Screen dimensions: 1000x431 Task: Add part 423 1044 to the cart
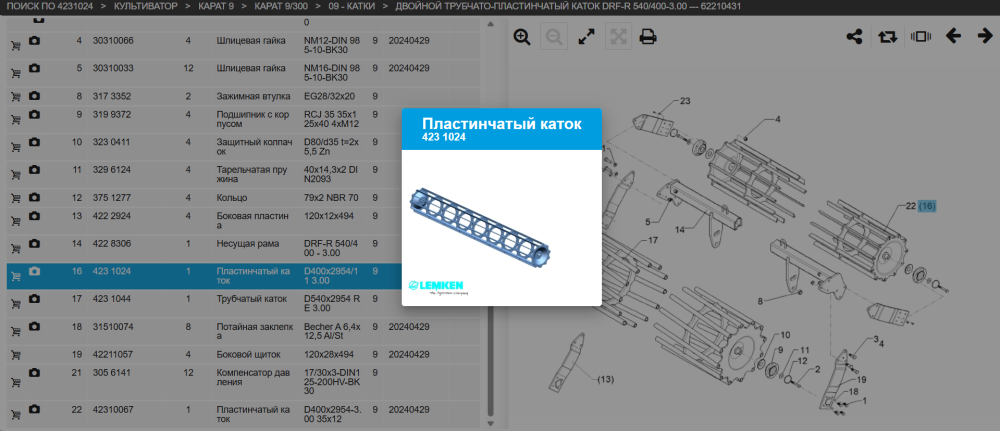click(16, 304)
